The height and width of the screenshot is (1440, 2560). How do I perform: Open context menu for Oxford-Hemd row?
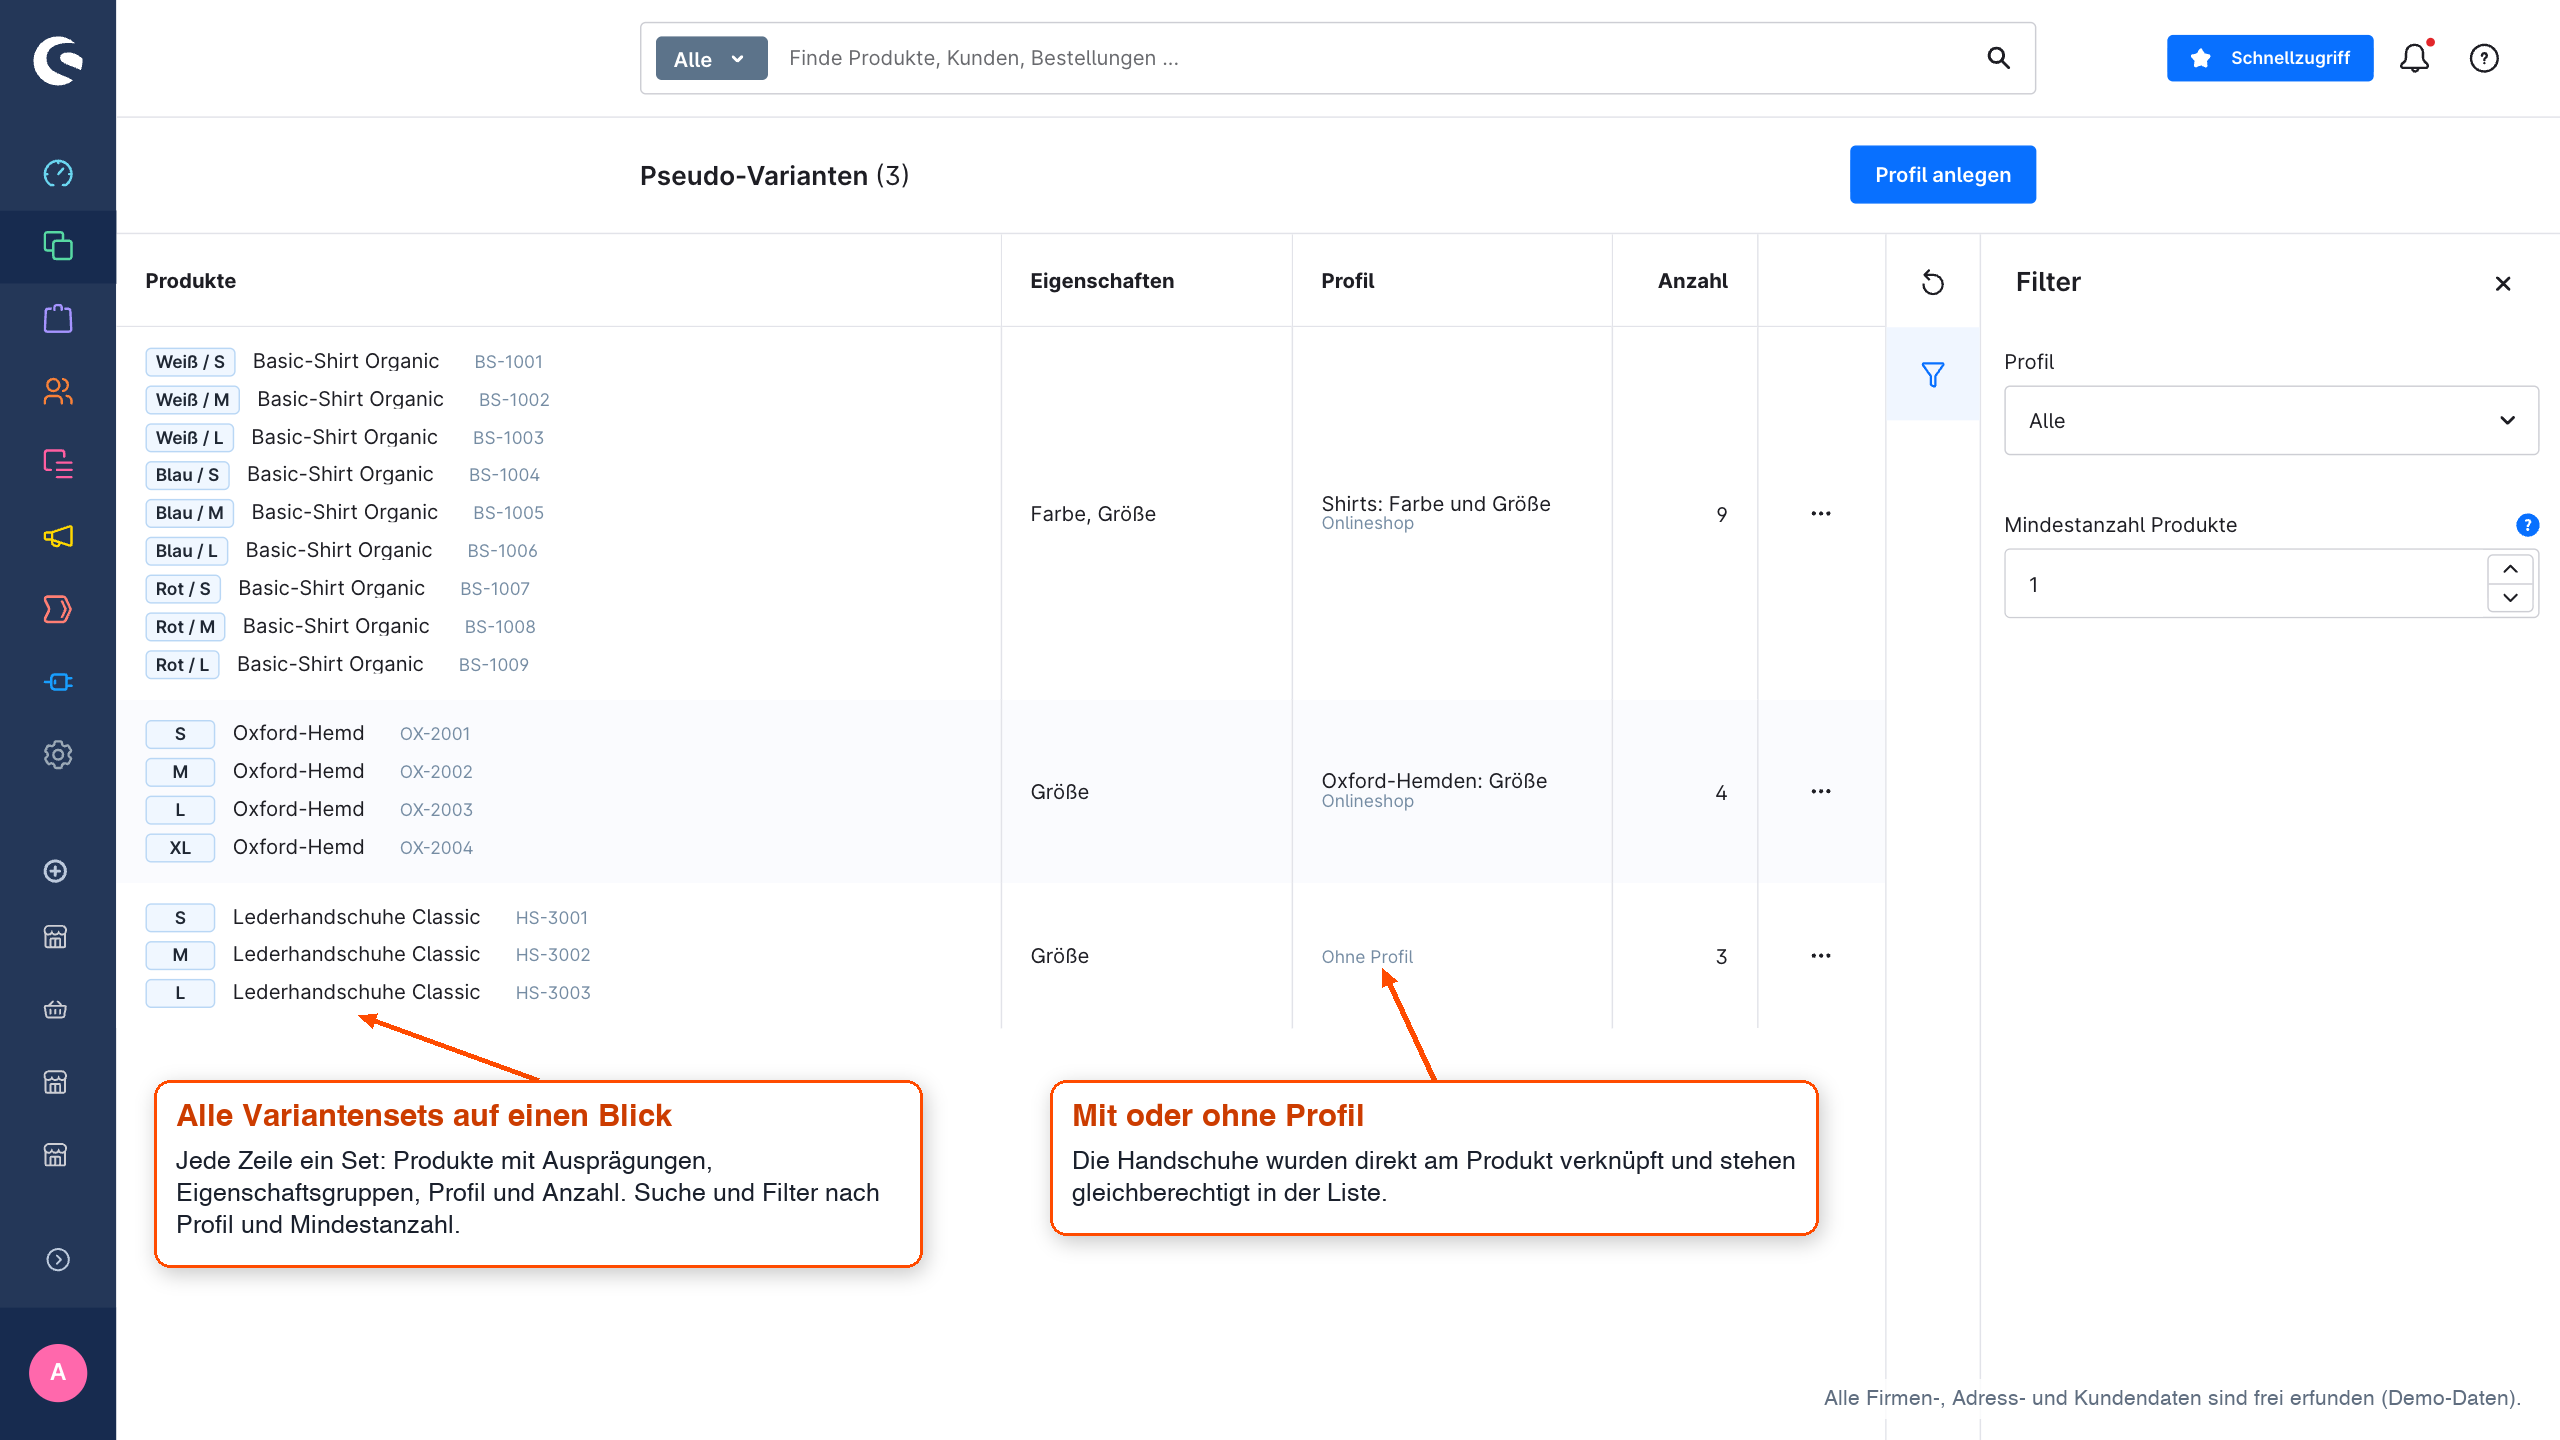(1821, 792)
